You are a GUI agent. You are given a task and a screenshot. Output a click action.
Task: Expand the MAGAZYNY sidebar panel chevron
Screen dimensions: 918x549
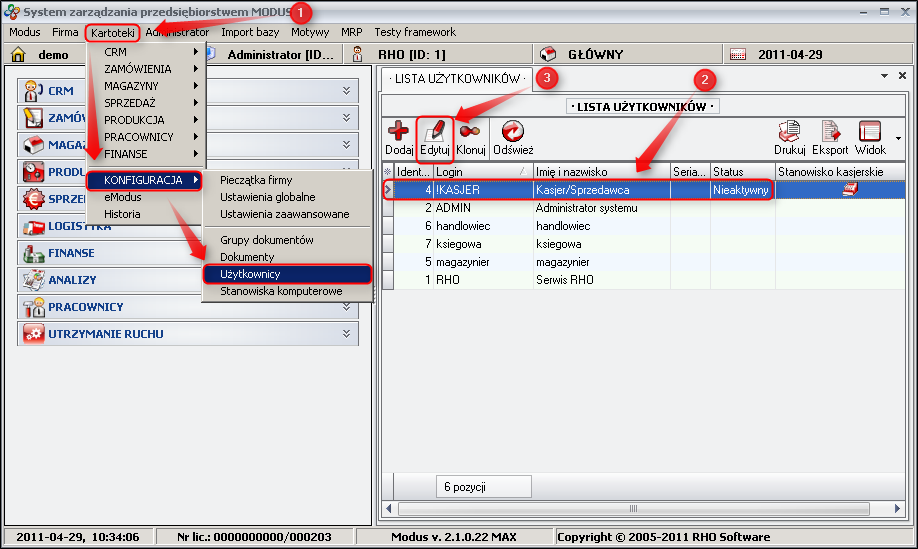tap(347, 145)
